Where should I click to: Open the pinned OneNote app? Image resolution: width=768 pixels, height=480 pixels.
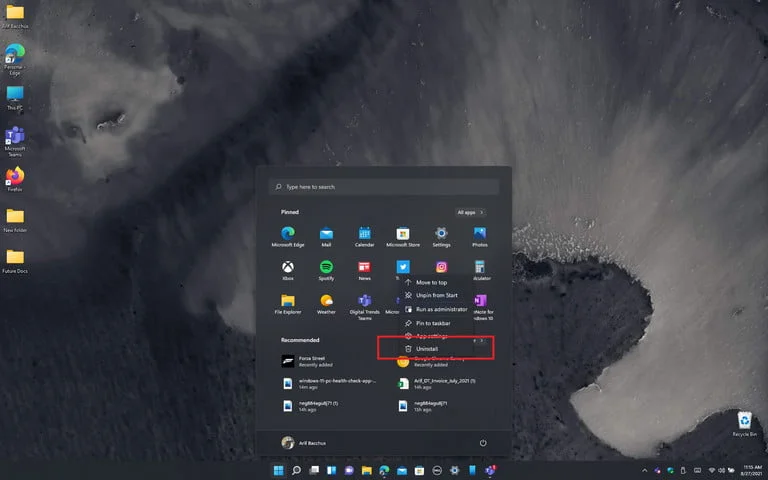[x=481, y=307]
